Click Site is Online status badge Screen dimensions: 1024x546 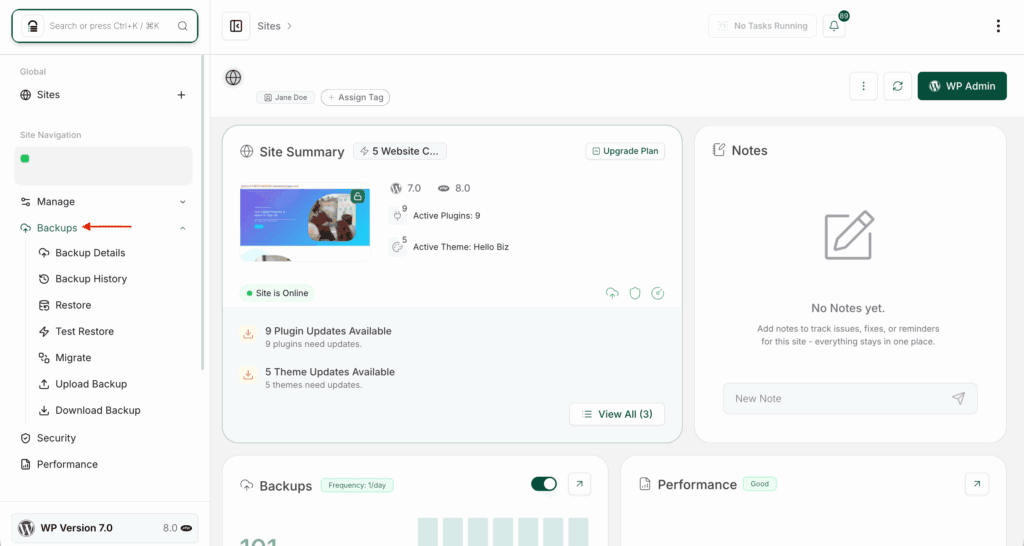click(277, 293)
